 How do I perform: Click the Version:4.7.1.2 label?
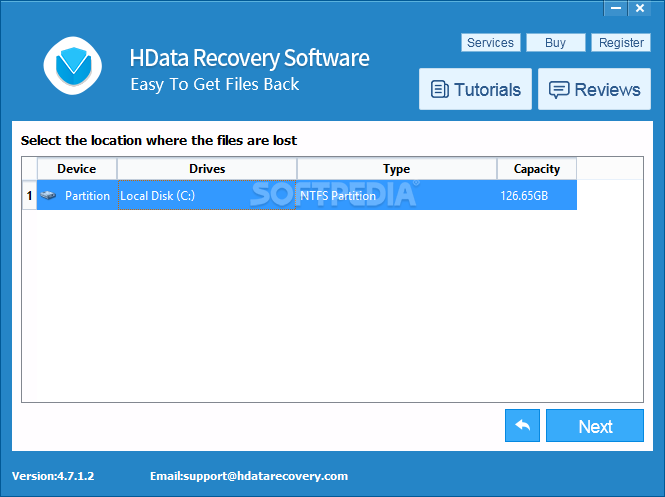[53, 476]
